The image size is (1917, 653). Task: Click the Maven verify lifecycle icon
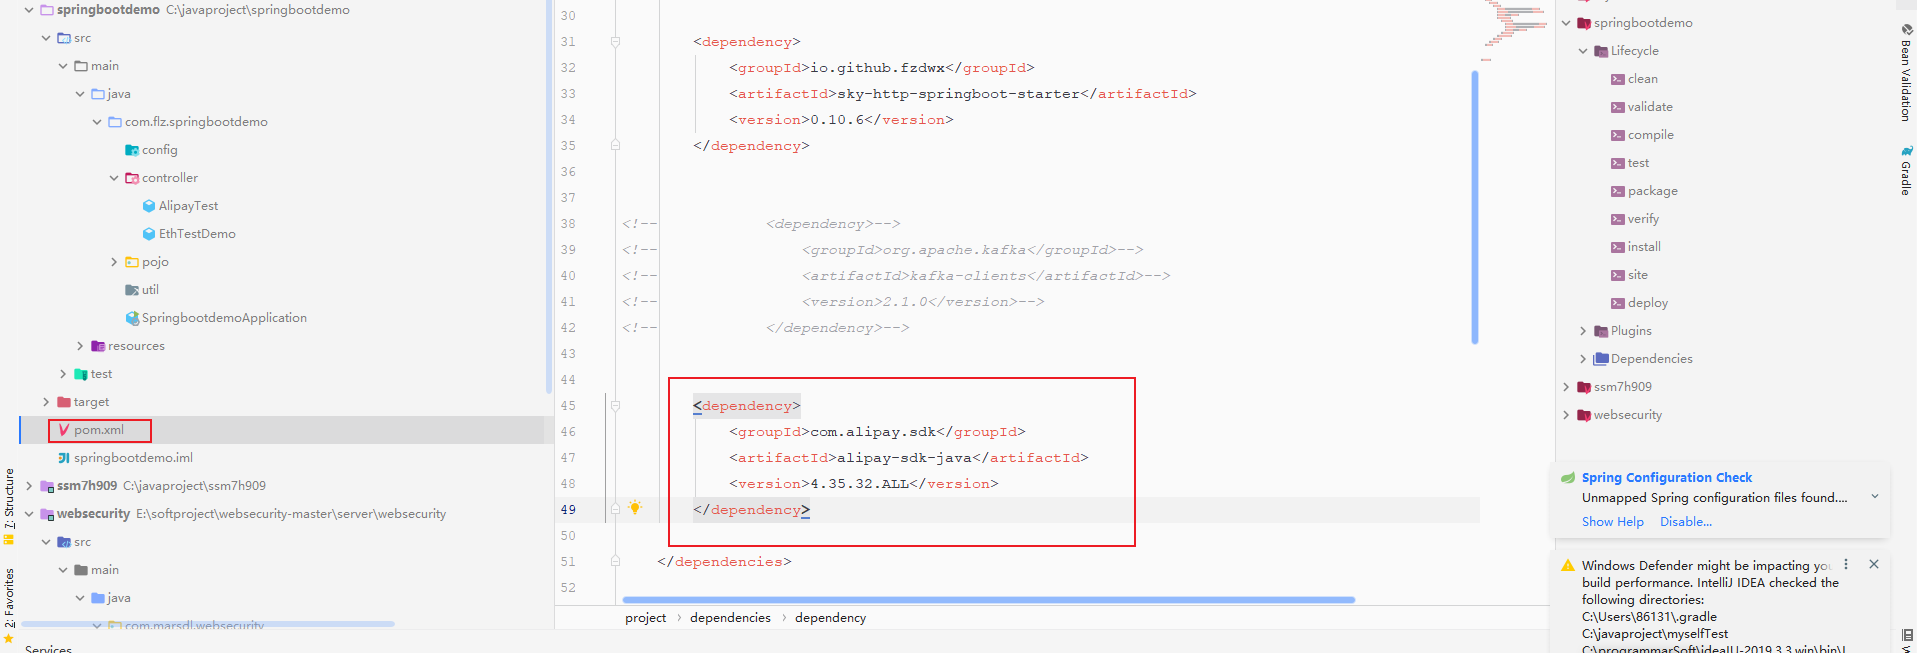click(x=1617, y=219)
